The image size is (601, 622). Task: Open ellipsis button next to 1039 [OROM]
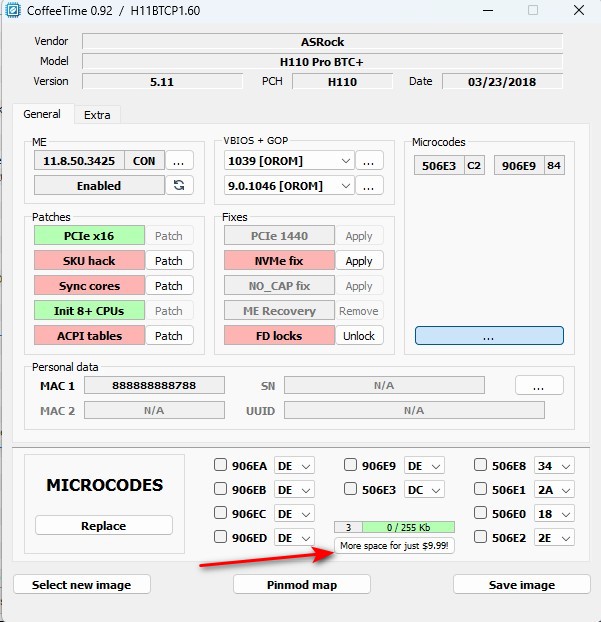(x=369, y=161)
